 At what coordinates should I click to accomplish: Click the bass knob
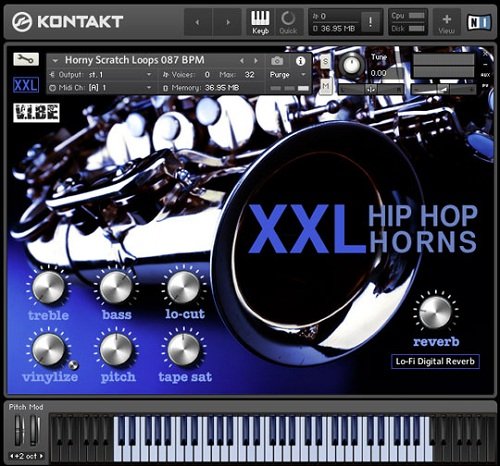click(116, 287)
